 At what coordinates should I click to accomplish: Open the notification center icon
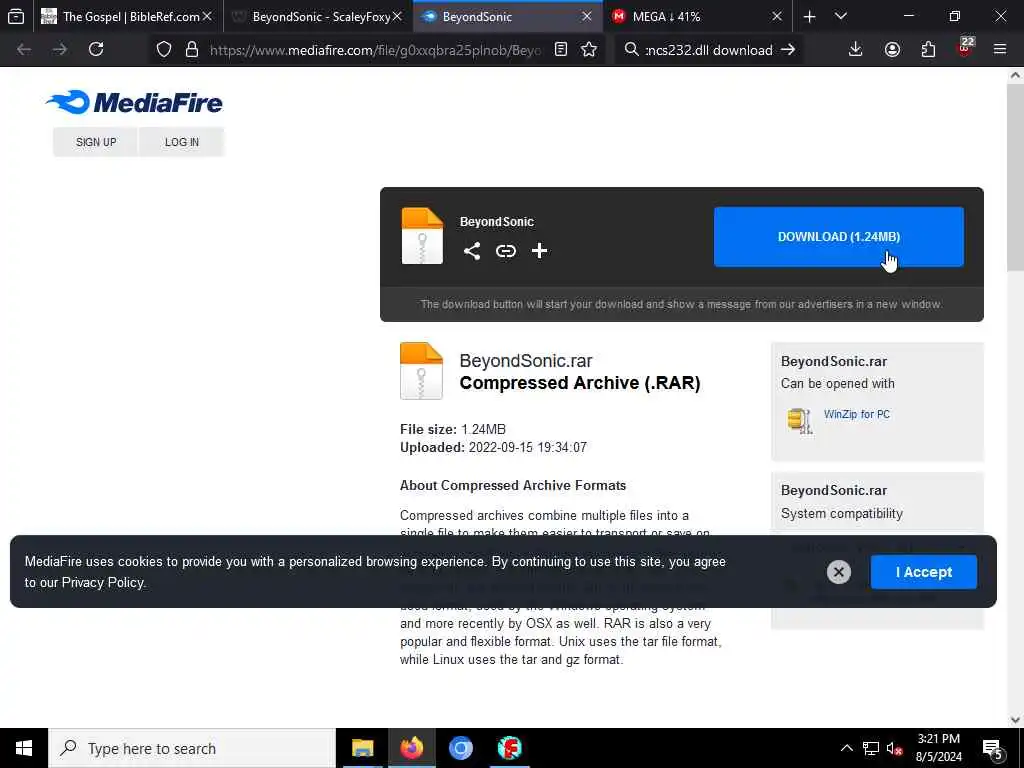point(993,748)
